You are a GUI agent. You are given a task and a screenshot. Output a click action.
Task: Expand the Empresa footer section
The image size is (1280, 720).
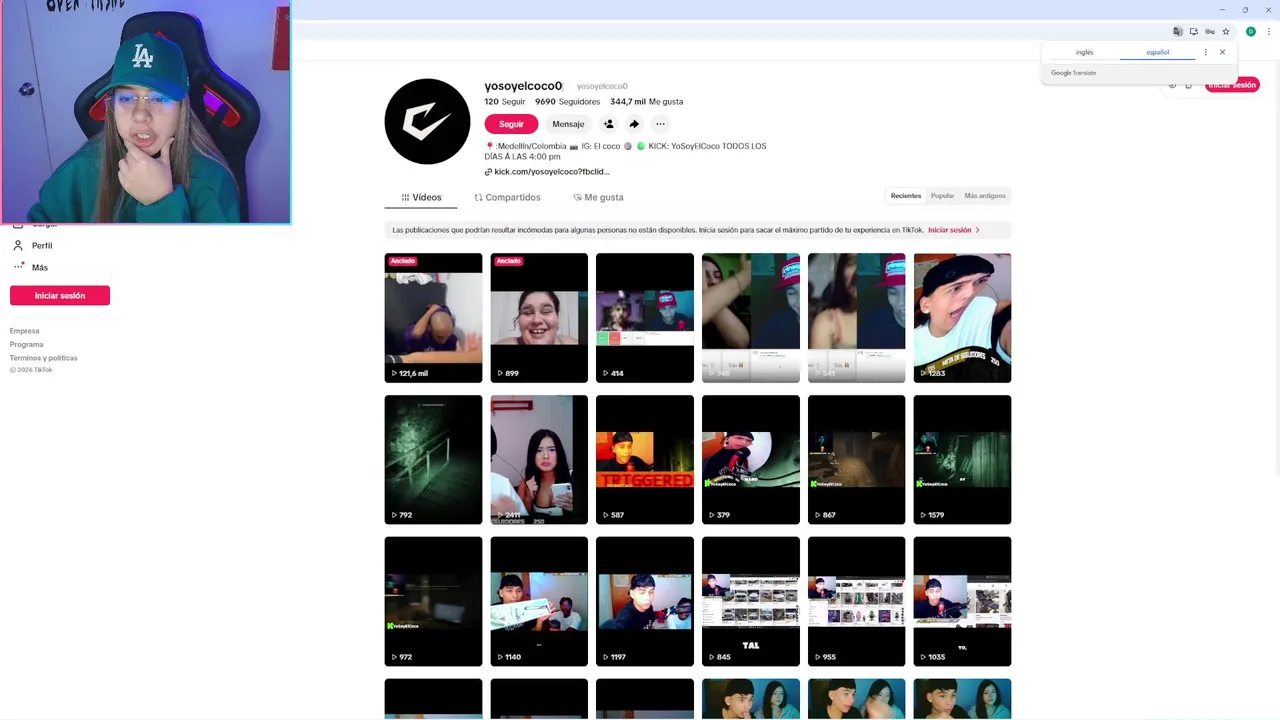pos(25,331)
